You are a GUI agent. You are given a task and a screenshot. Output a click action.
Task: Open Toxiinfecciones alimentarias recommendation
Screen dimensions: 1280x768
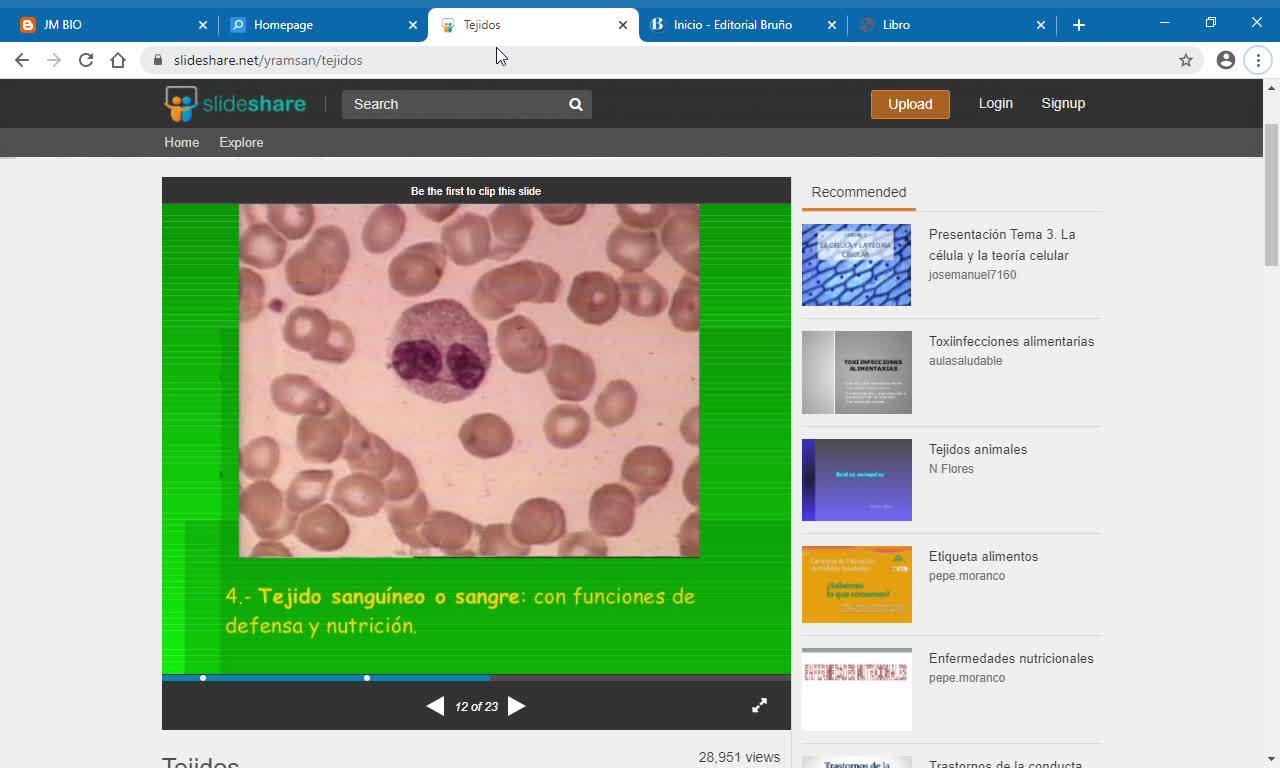[x=1011, y=341]
